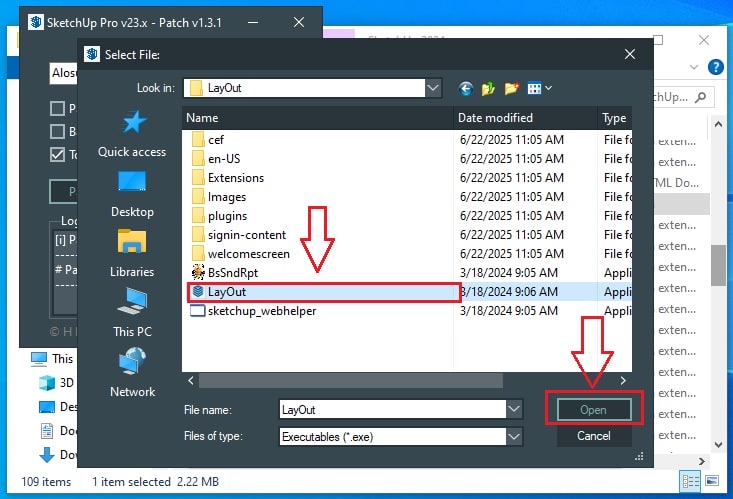Tick the first checkbox in the Patch window
Image resolution: width=733 pixels, height=499 pixels.
(57, 108)
